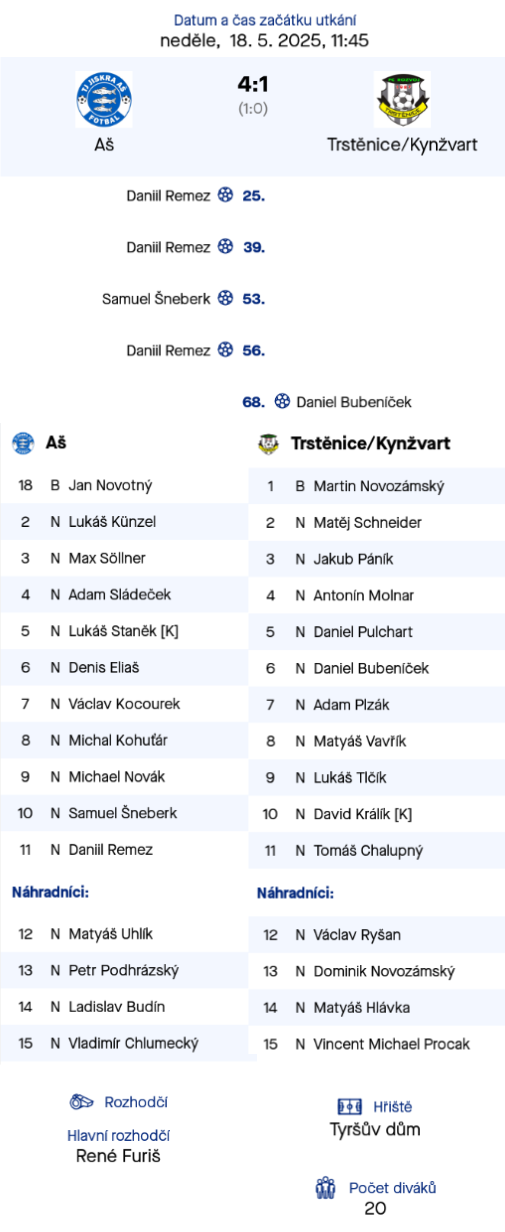
Task: Select goalkeeper Jan Novotný in Aš lineup
Action: 124,485
